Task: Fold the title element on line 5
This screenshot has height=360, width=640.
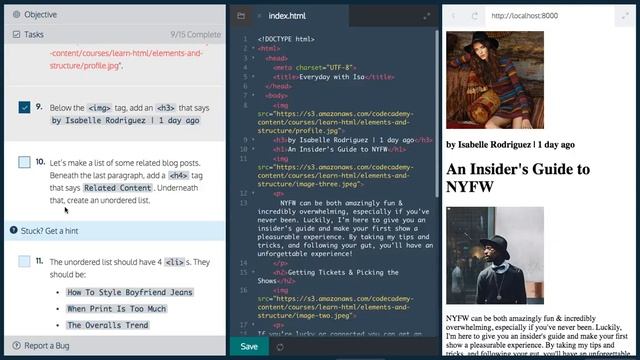Action: tap(253, 76)
